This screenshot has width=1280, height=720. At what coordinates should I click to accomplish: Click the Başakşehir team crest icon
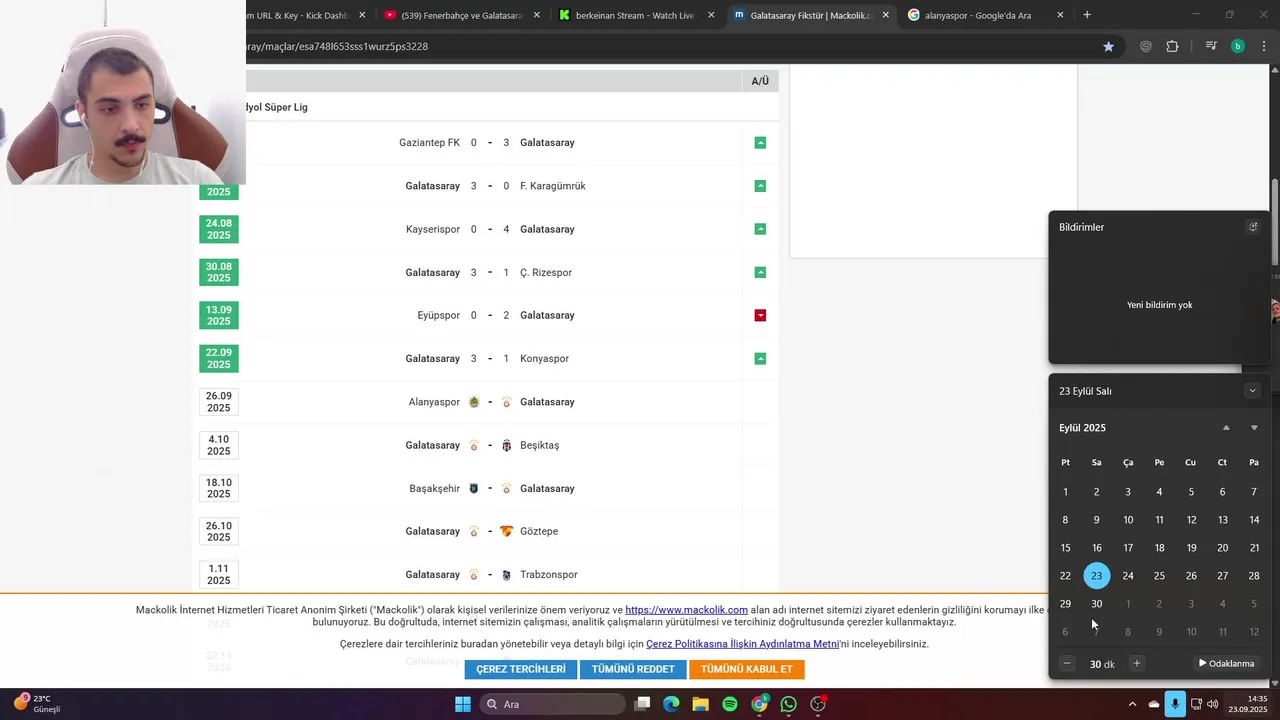point(474,488)
